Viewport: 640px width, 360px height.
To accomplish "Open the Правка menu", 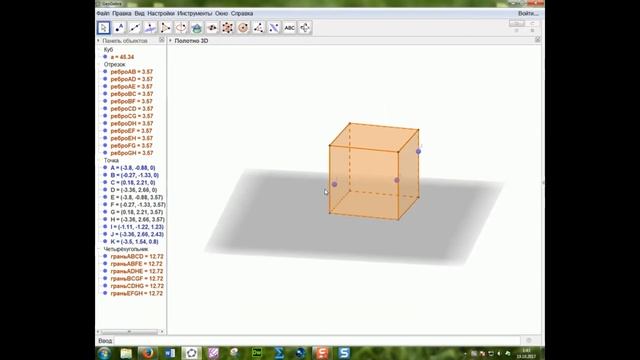I will point(122,13).
